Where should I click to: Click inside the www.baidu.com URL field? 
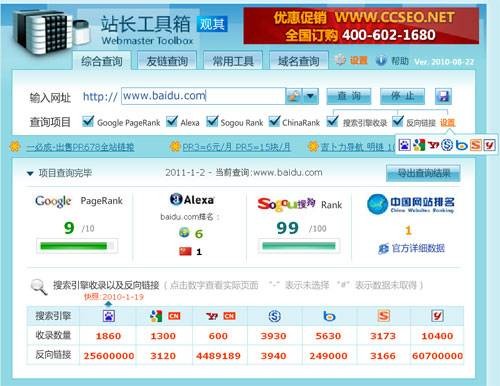(203, 96)
